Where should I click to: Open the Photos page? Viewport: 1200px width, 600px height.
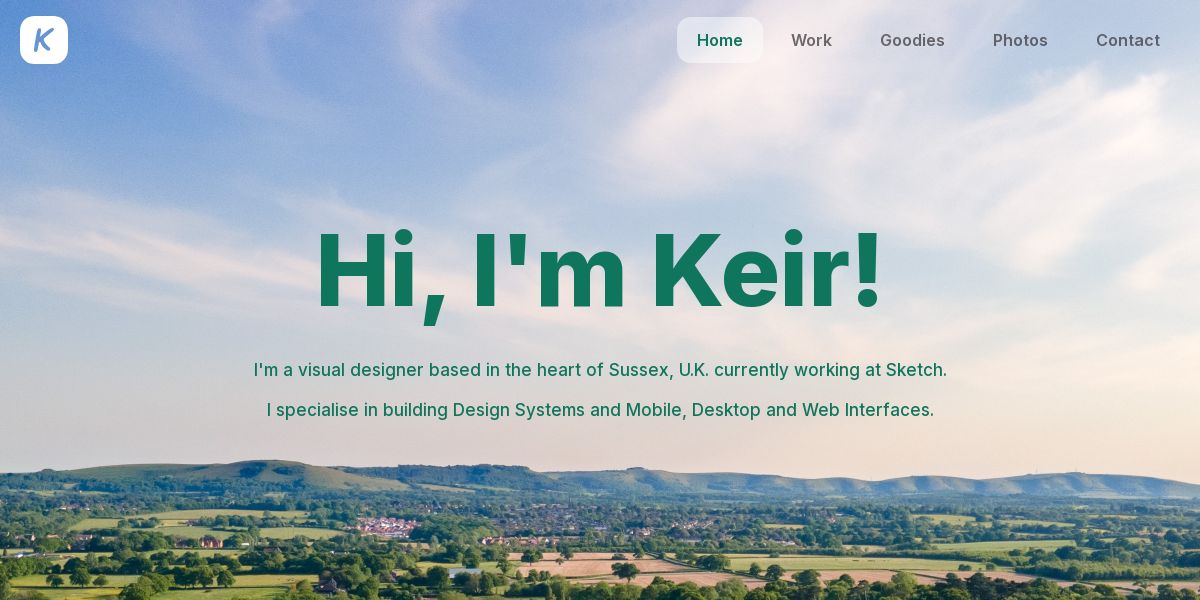1020,40
